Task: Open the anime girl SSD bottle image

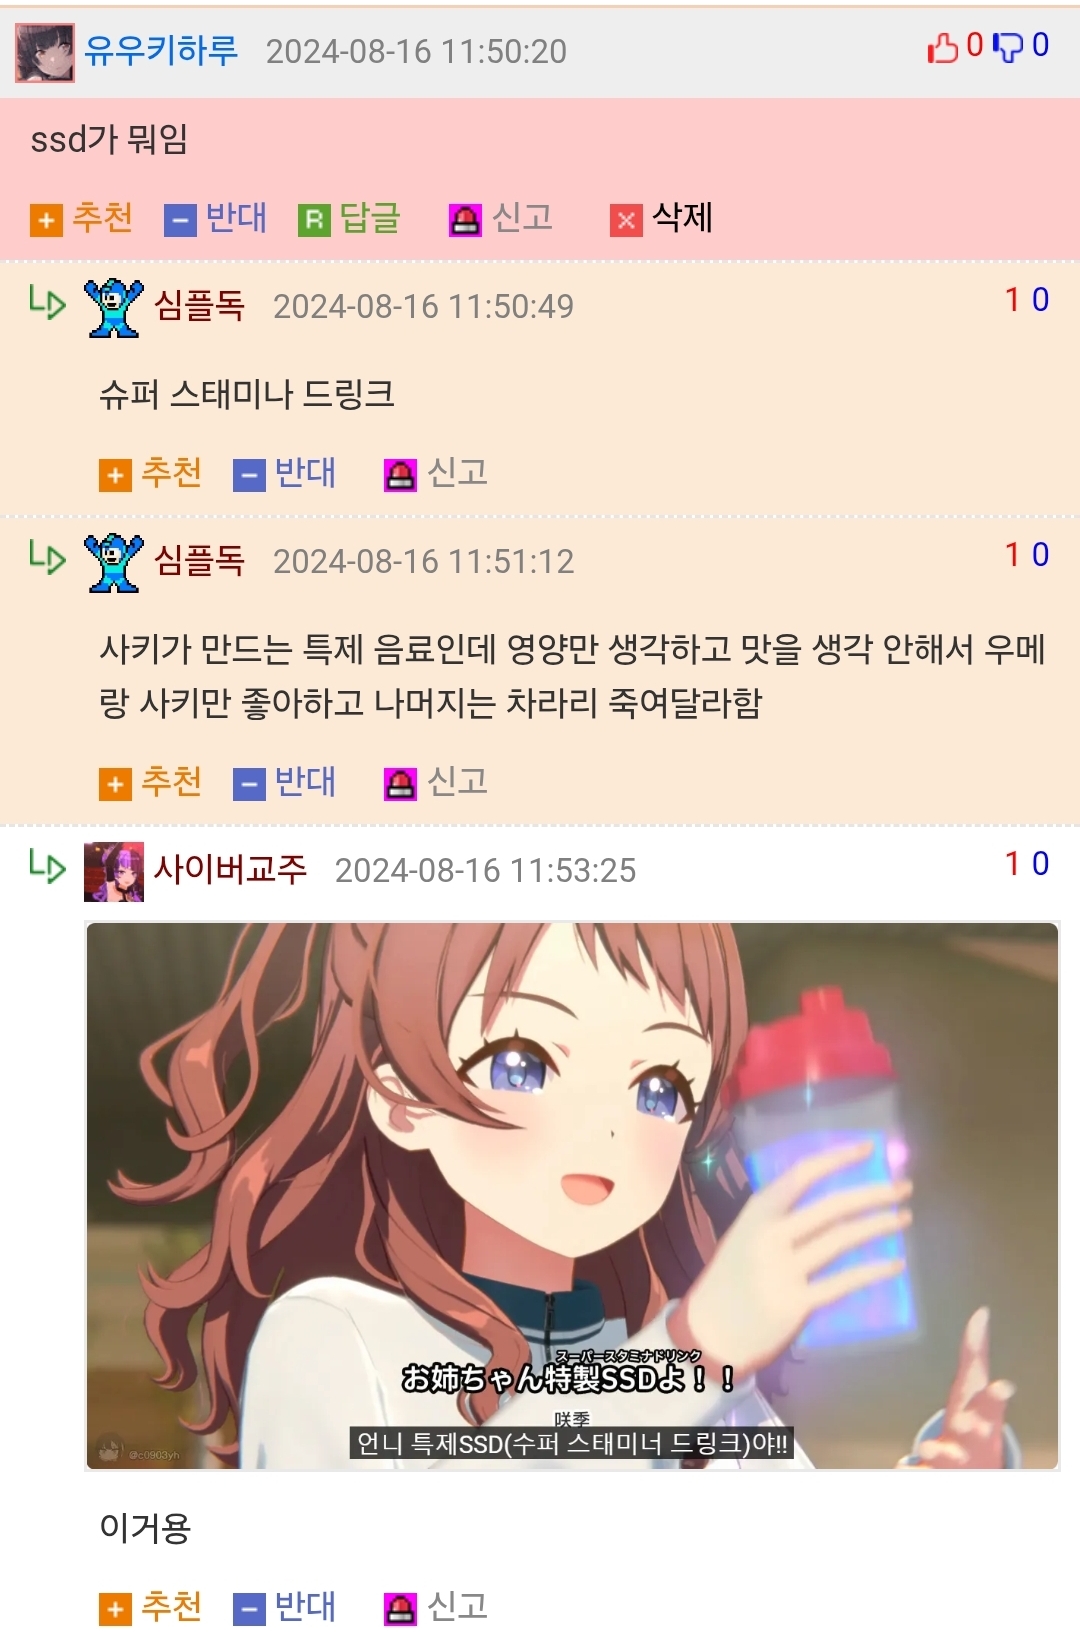Action: [x=572, y=1196]
